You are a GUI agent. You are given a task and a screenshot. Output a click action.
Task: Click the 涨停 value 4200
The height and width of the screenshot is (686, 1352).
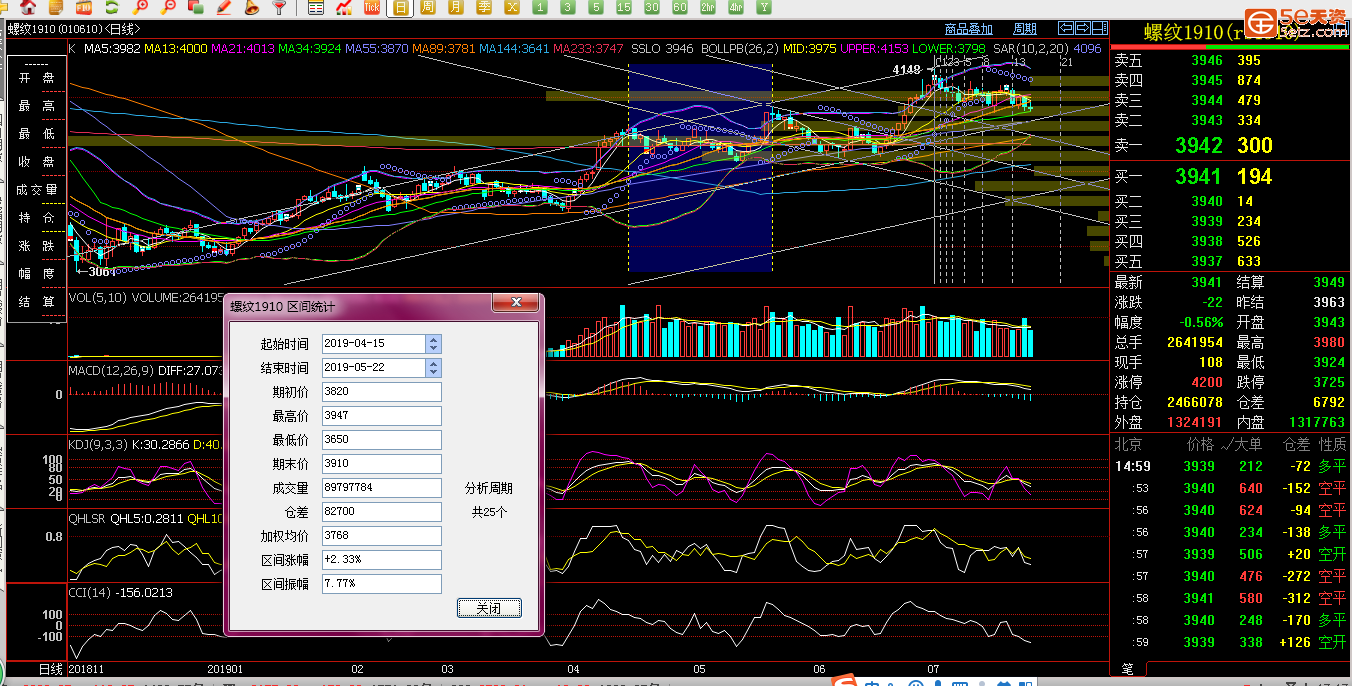[x=1206, y=382]
